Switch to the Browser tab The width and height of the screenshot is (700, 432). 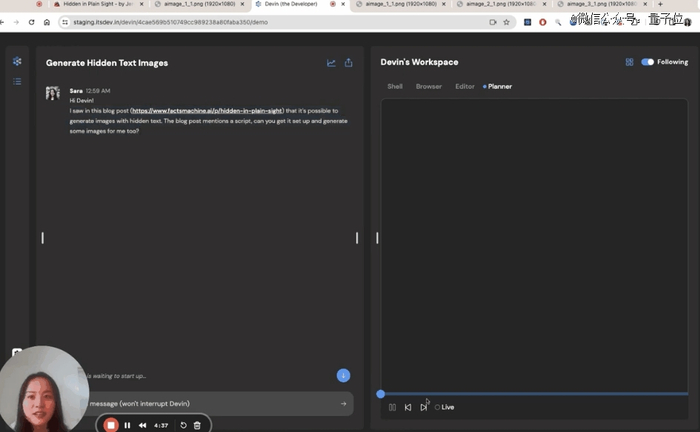coord(428,87)
